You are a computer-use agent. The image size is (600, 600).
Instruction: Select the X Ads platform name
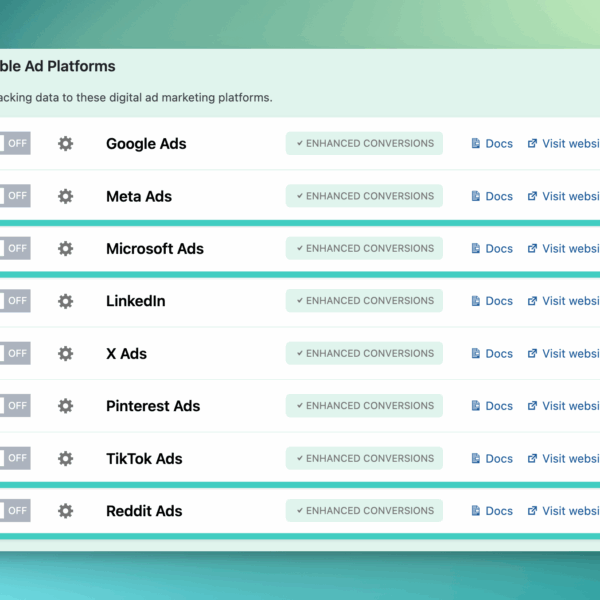[x=126, y=354]
